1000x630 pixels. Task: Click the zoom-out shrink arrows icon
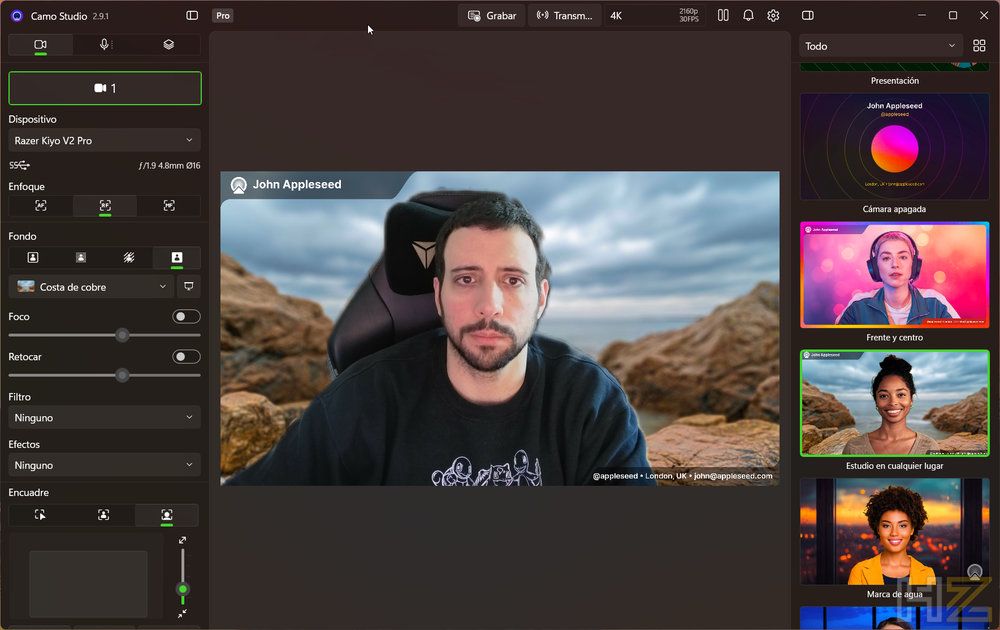[182, 613]
